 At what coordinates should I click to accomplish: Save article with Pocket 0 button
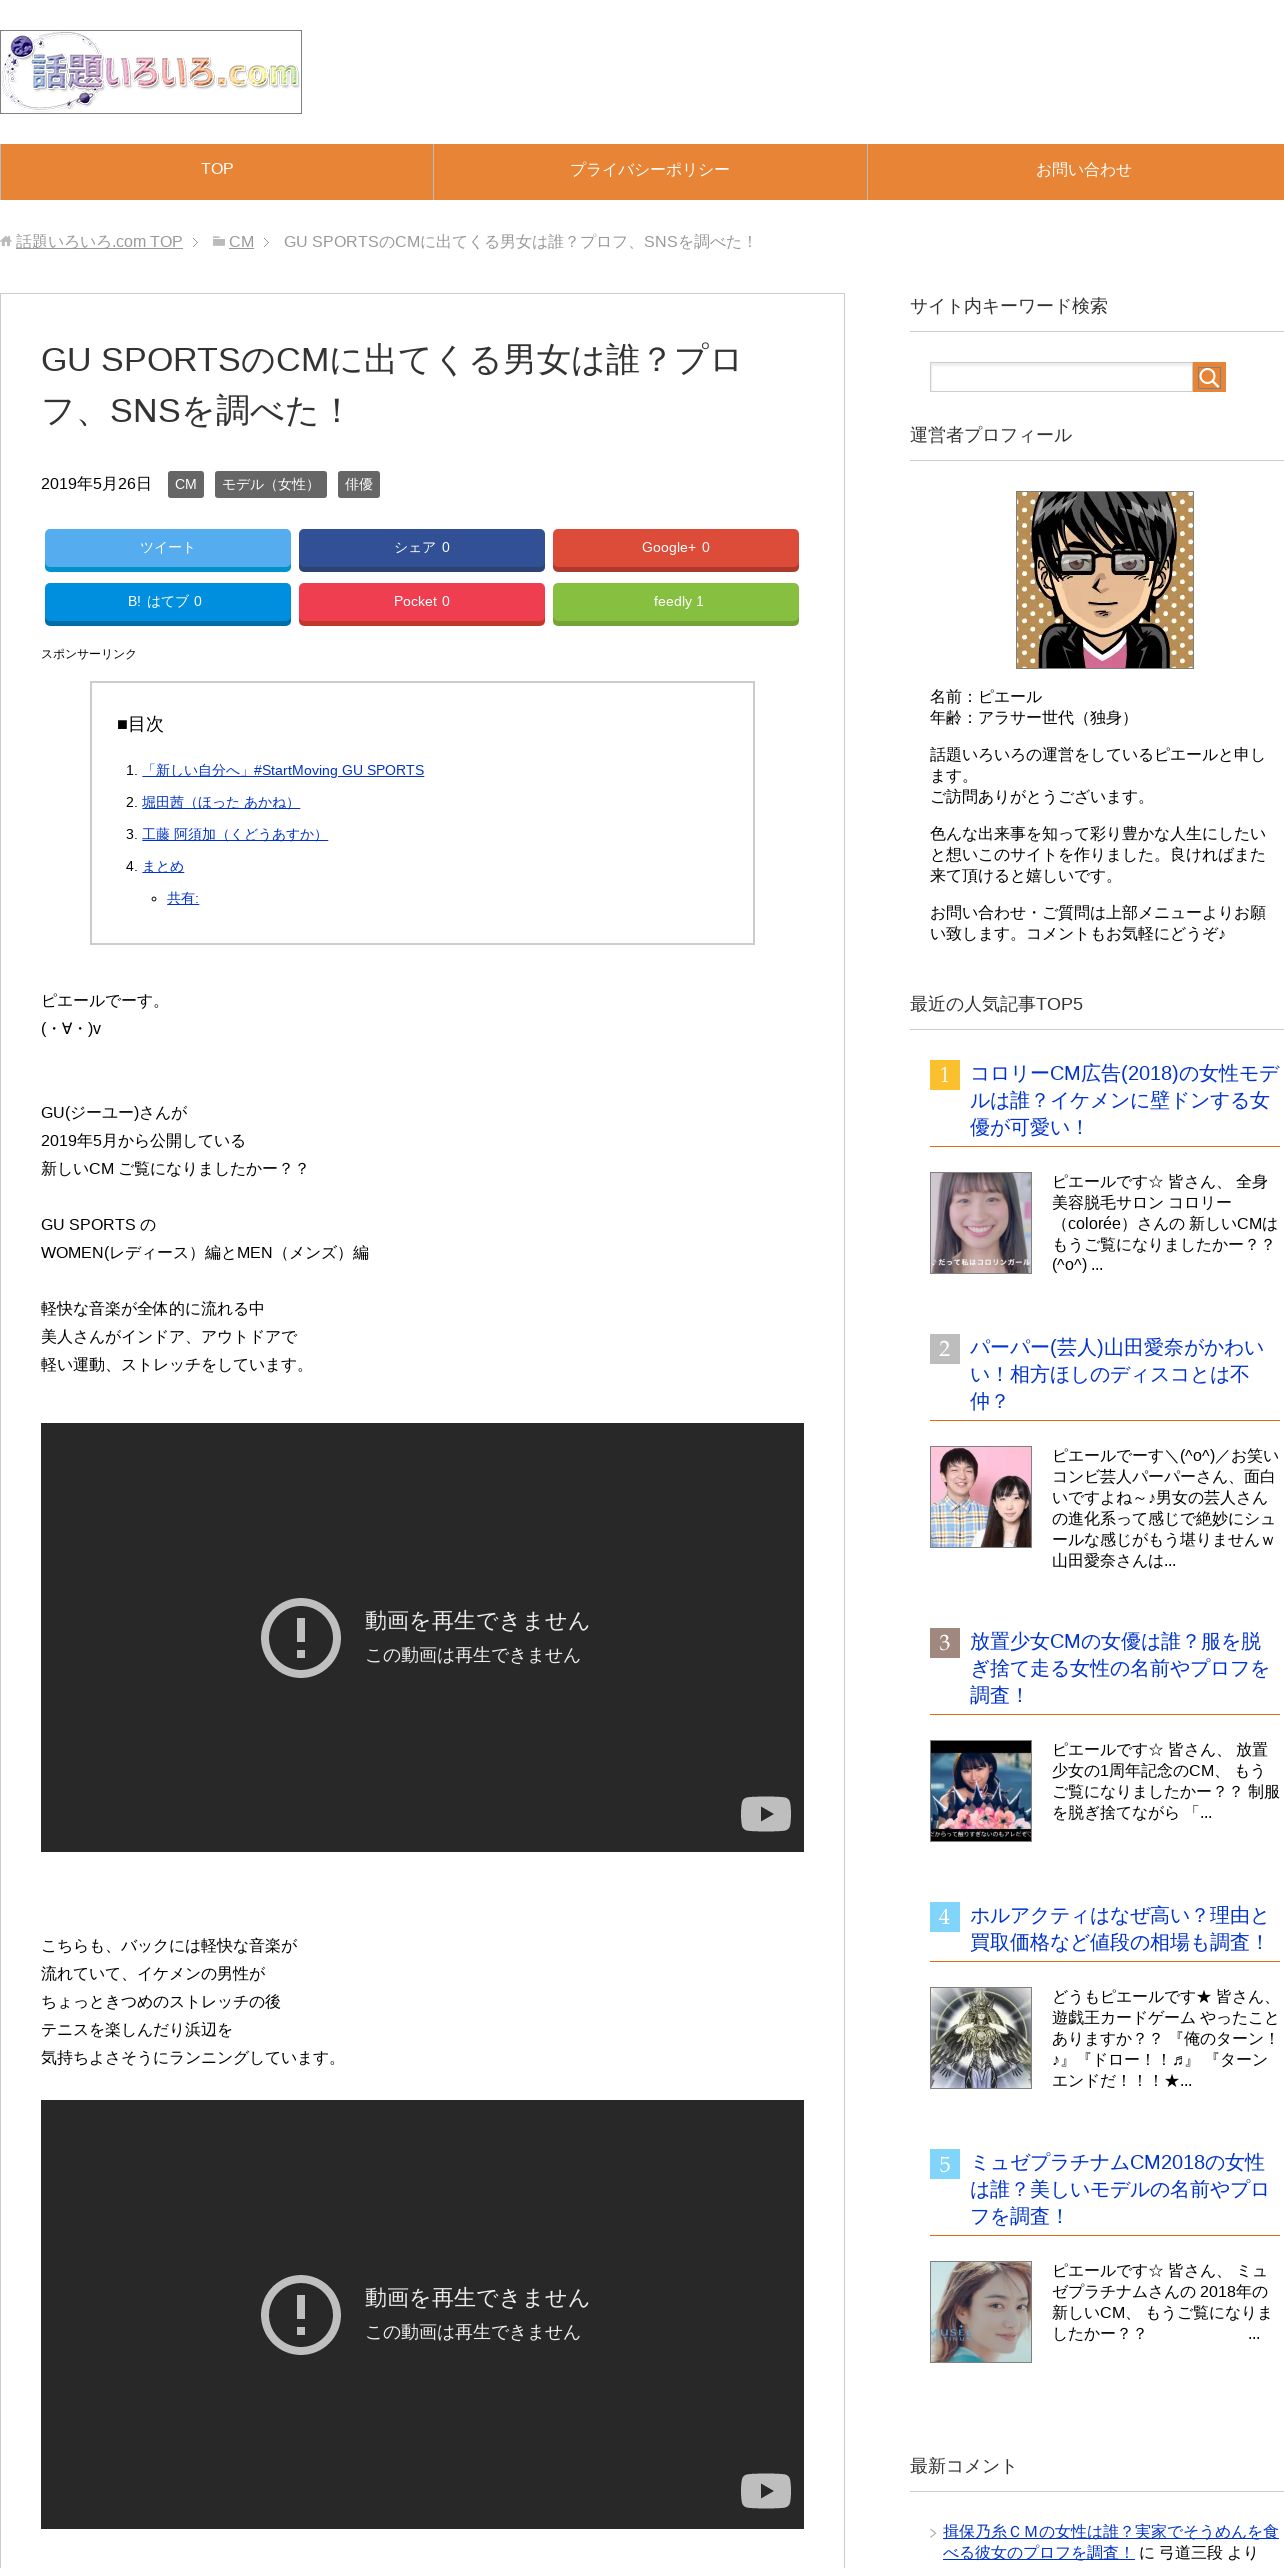[422, 603]
